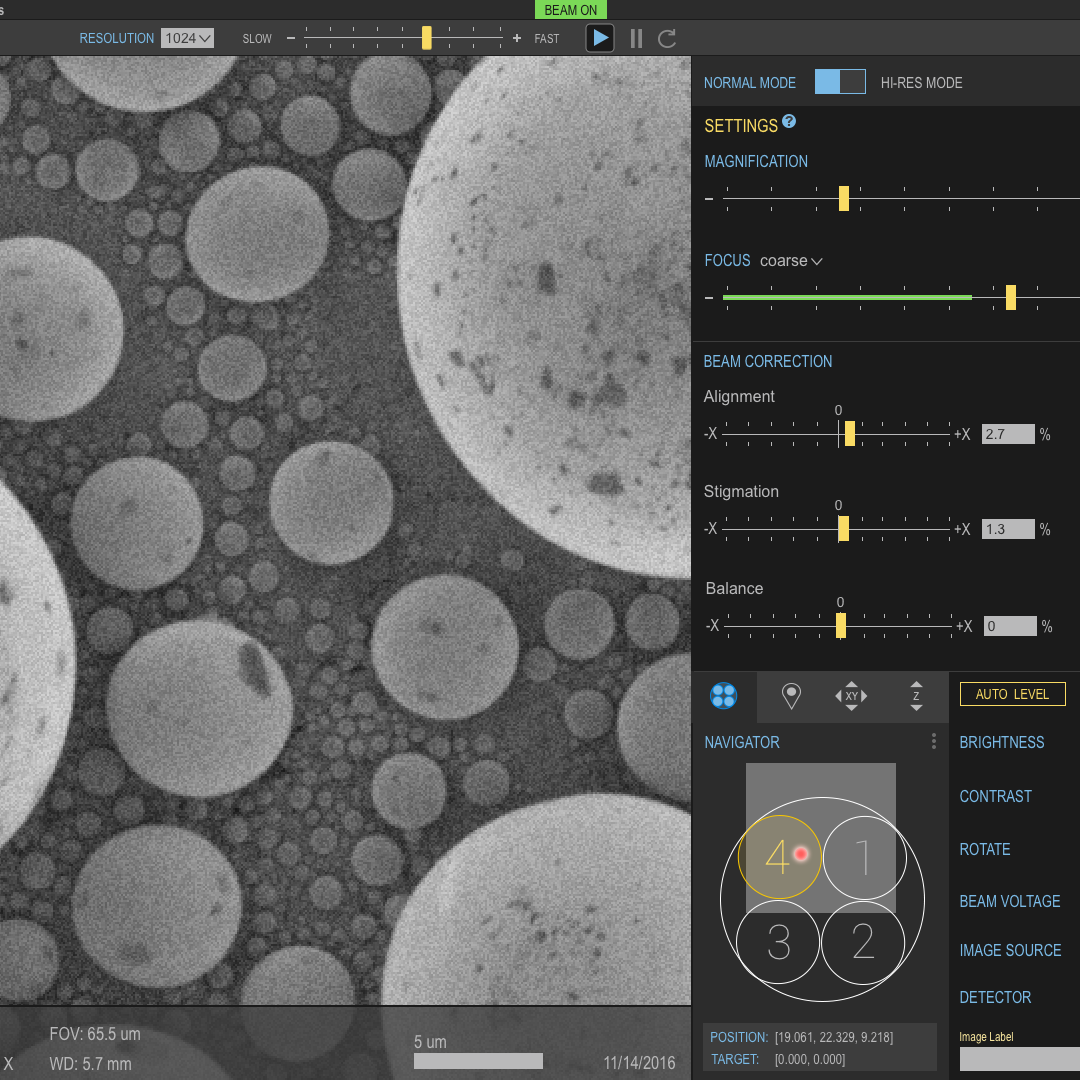Open the Settings help icon

coord(789,121)
